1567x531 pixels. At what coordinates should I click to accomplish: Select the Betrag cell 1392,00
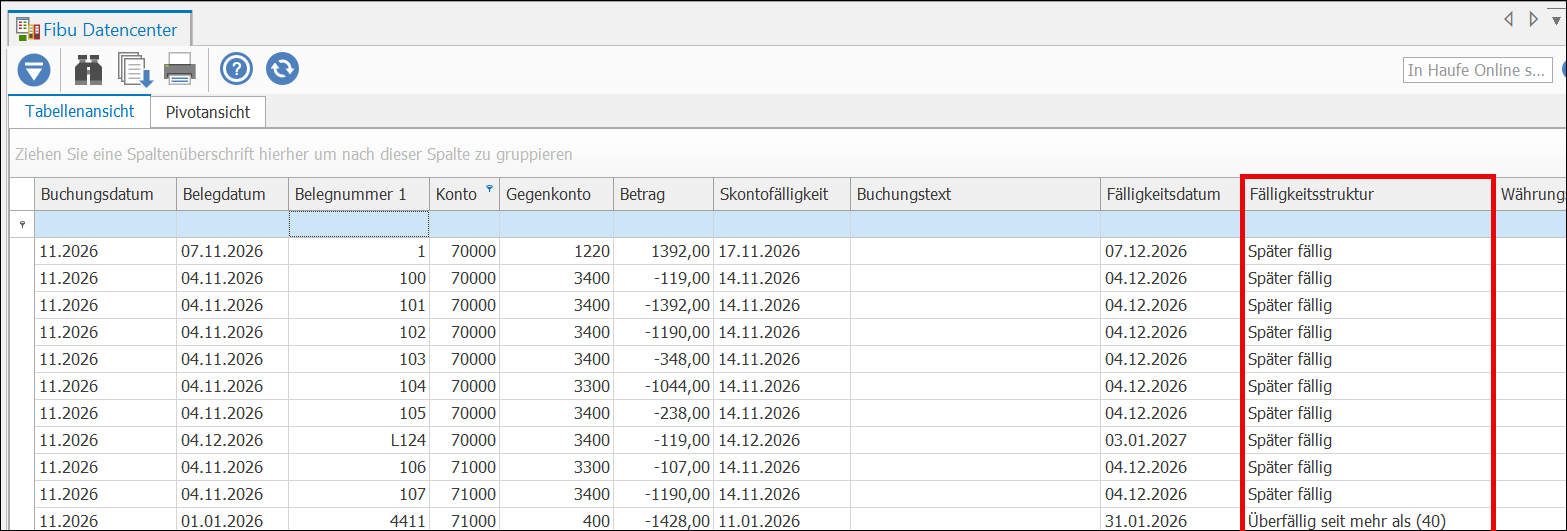point(663,251)
